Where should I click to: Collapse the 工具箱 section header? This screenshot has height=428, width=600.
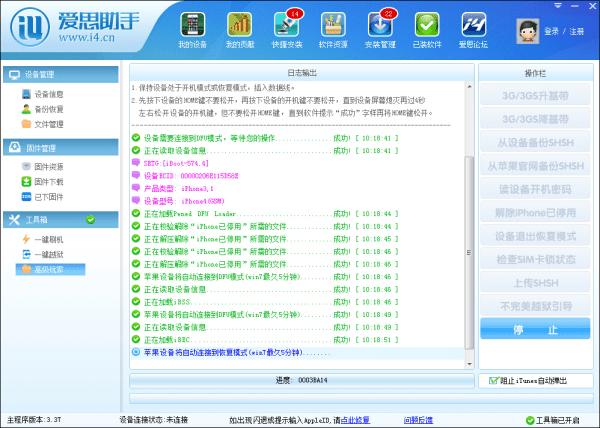click(61, 220)
